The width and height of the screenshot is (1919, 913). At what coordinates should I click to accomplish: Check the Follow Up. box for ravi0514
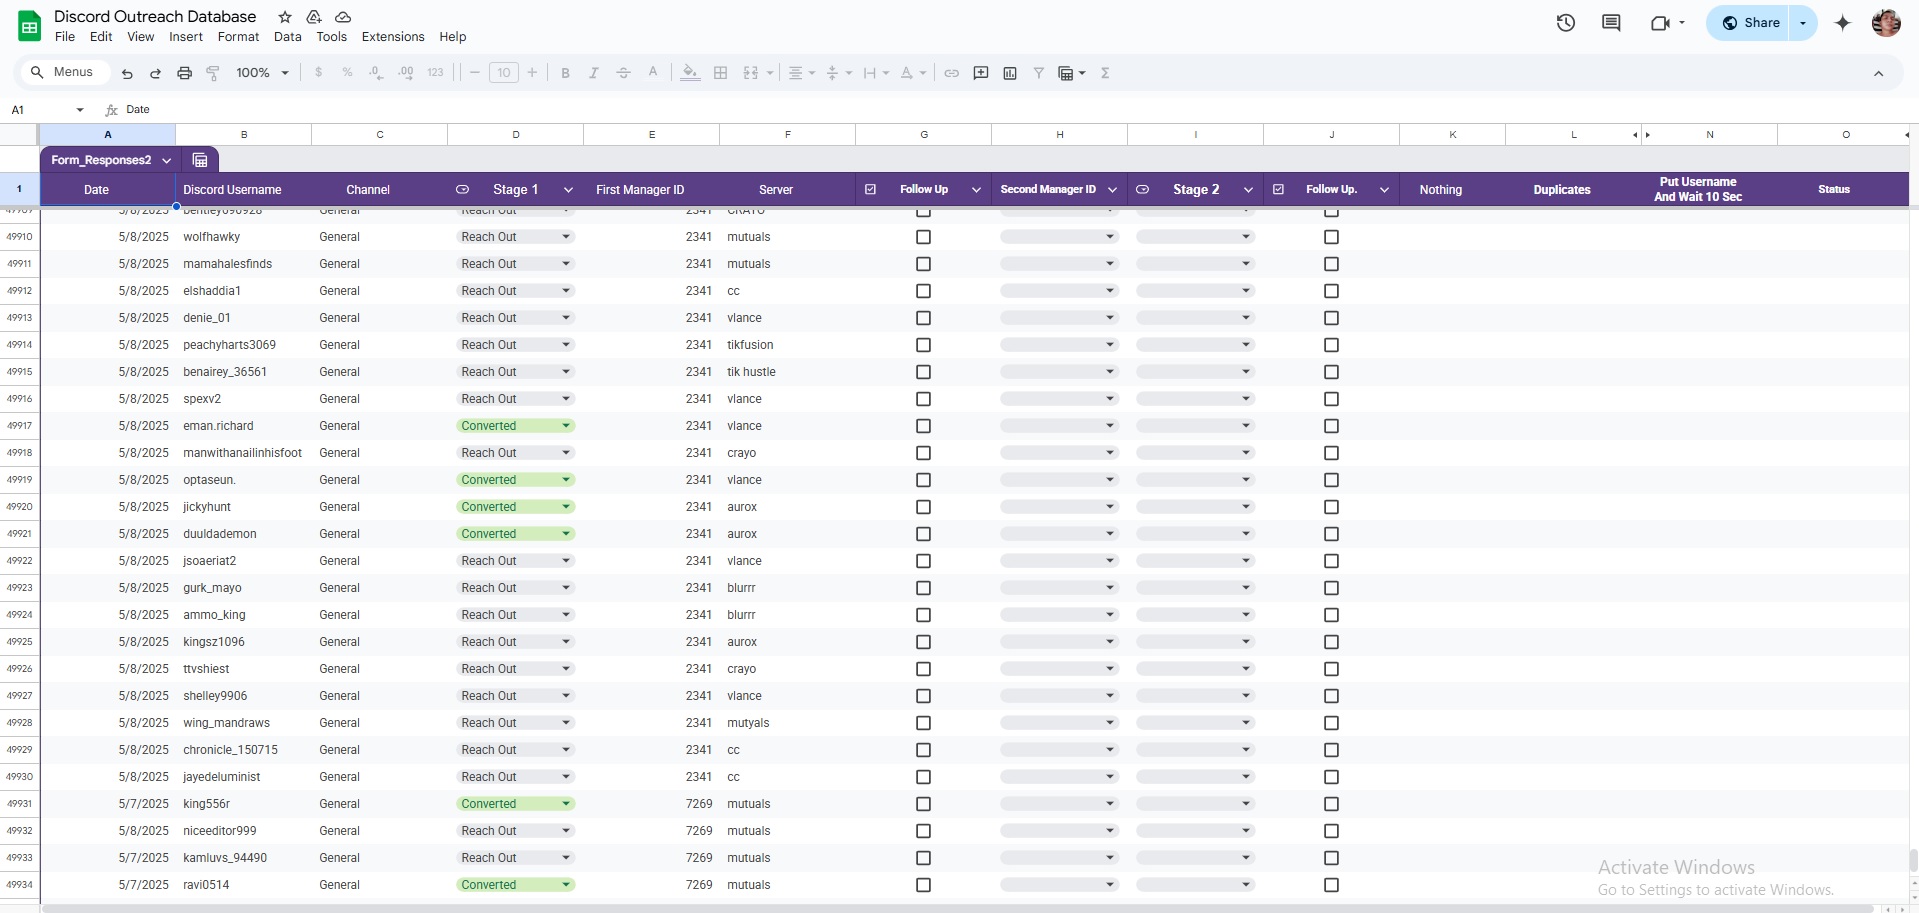pyautogui.click(x=1331, y=885)
